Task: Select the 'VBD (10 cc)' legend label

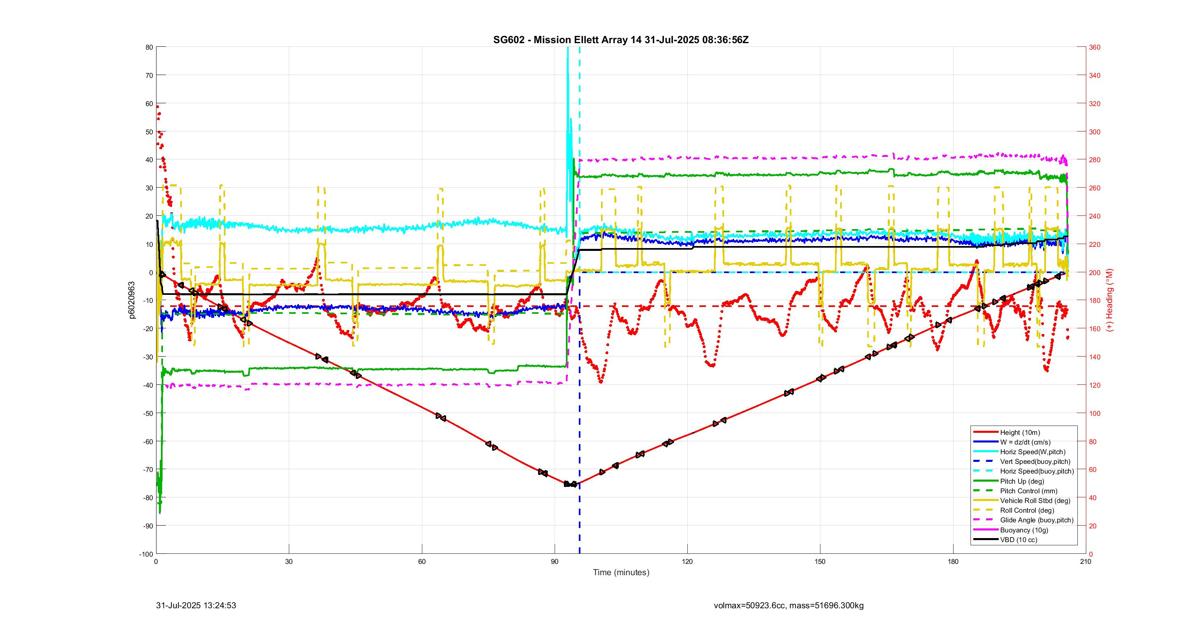Action: coord(1018,540)
